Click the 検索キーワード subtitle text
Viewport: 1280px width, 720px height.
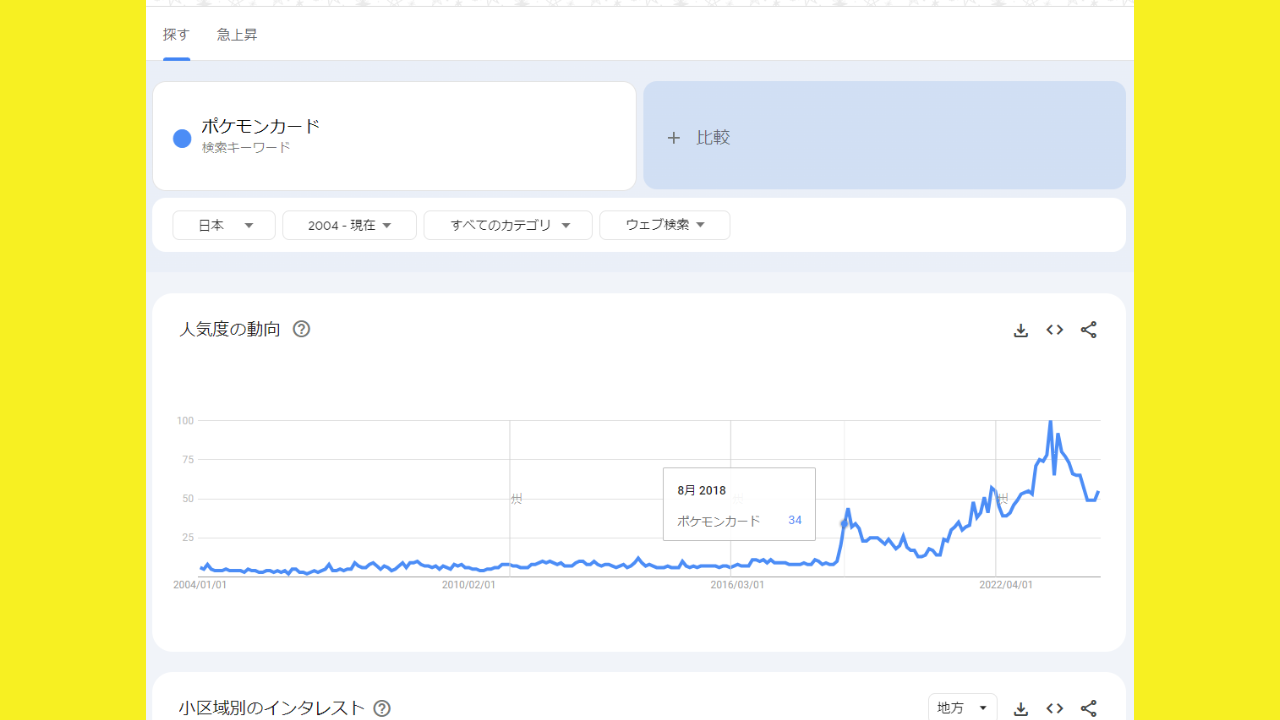click(x=246, y=148)
